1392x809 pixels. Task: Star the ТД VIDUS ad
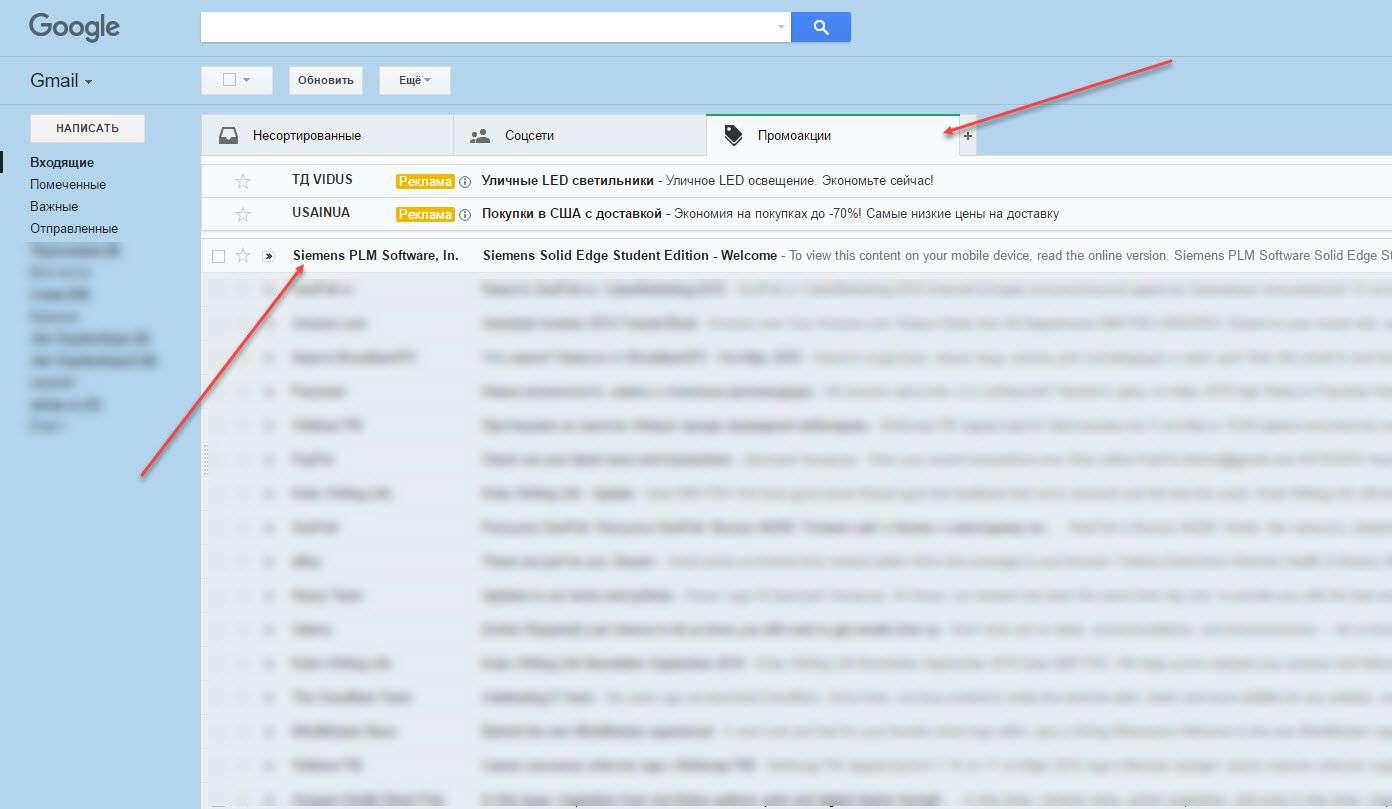[x=242, y=181]
